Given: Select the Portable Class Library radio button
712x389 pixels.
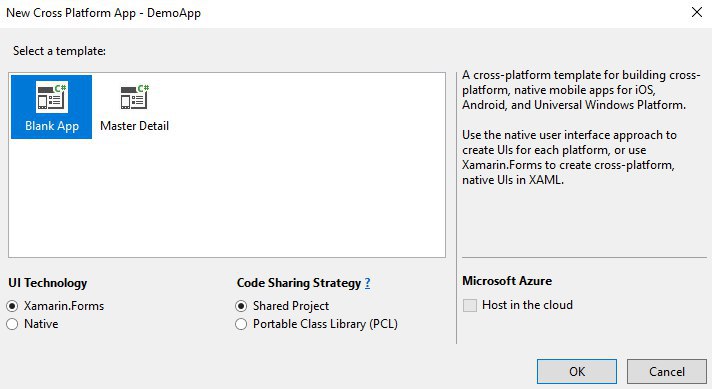Looking at the screenshot, I should coord(241,324).
